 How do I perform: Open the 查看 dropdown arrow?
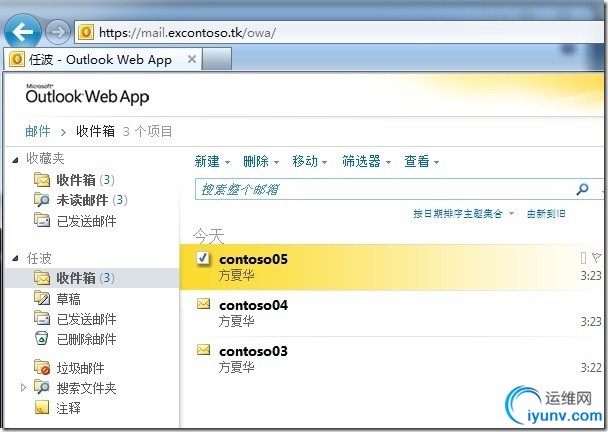[437, 162]
